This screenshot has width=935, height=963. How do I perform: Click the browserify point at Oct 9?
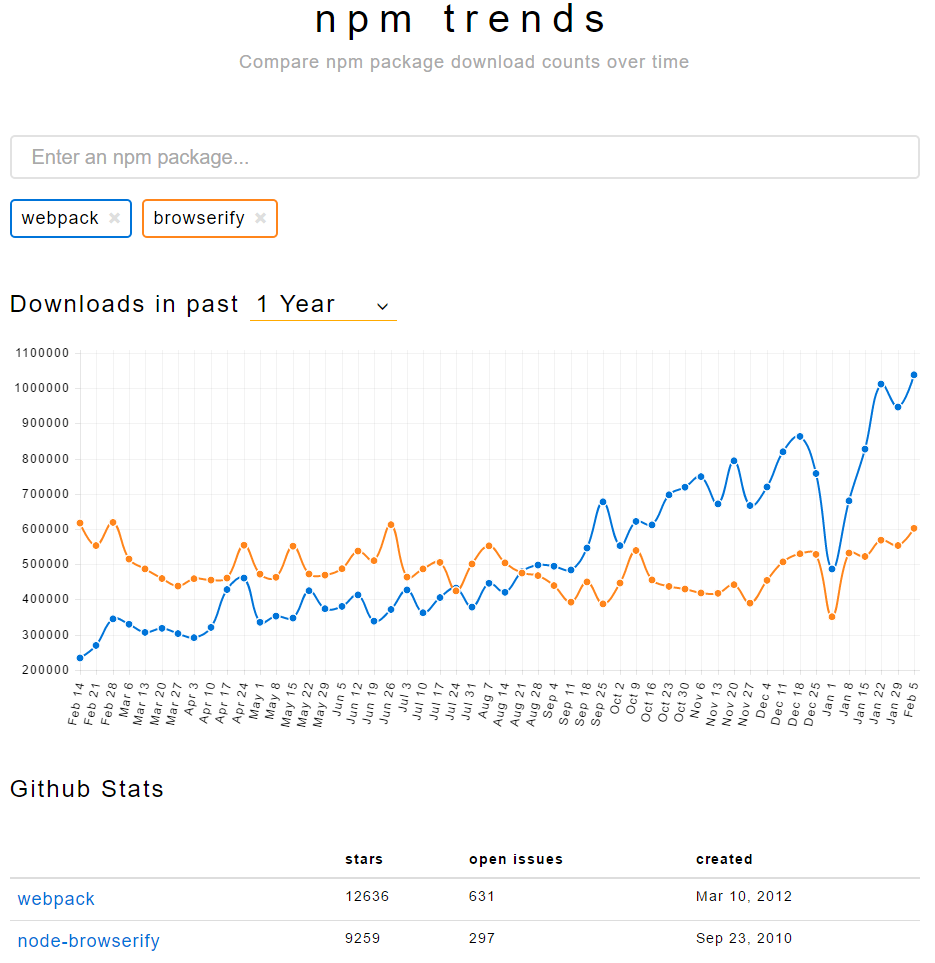[x=636, y=550]
